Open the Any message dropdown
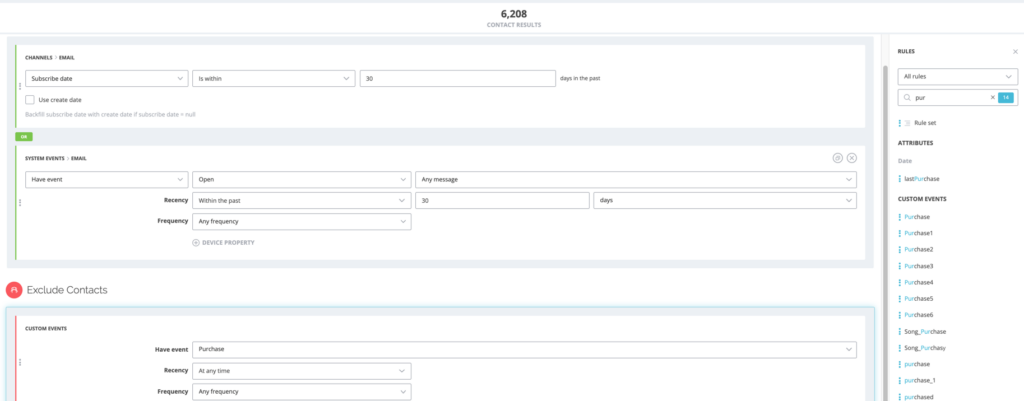 pos(636,179)
